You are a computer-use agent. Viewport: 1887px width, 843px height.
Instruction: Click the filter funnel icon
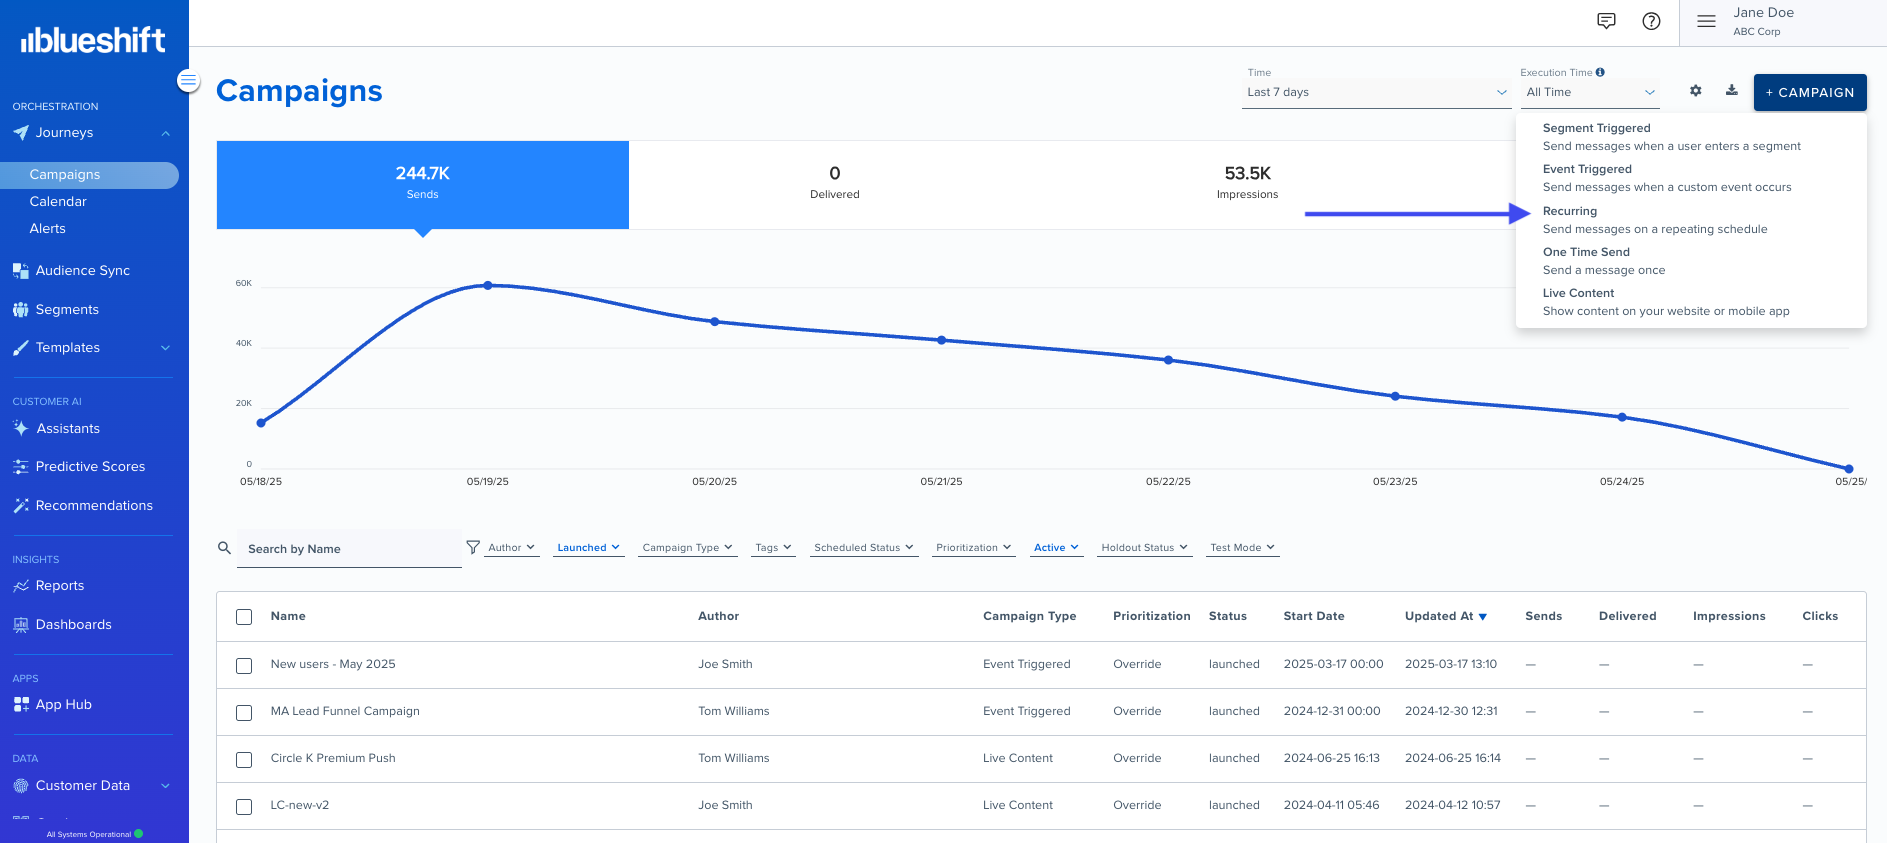(x=473, y=547)
